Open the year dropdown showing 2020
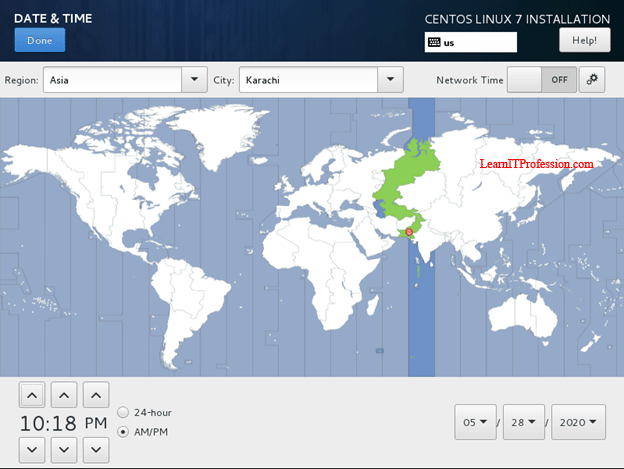 pos(578,422)
